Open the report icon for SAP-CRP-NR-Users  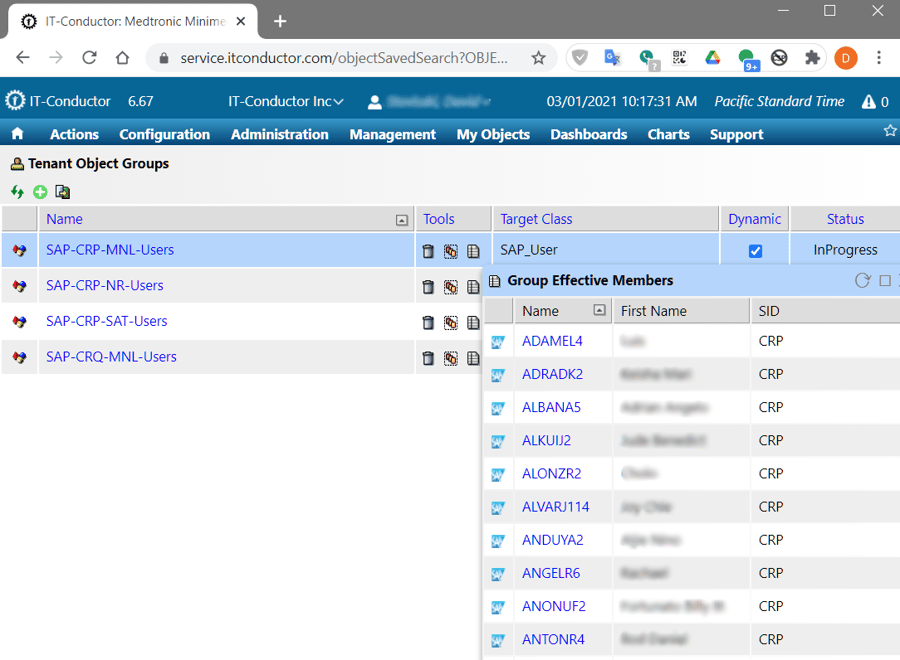coord(473,287)
